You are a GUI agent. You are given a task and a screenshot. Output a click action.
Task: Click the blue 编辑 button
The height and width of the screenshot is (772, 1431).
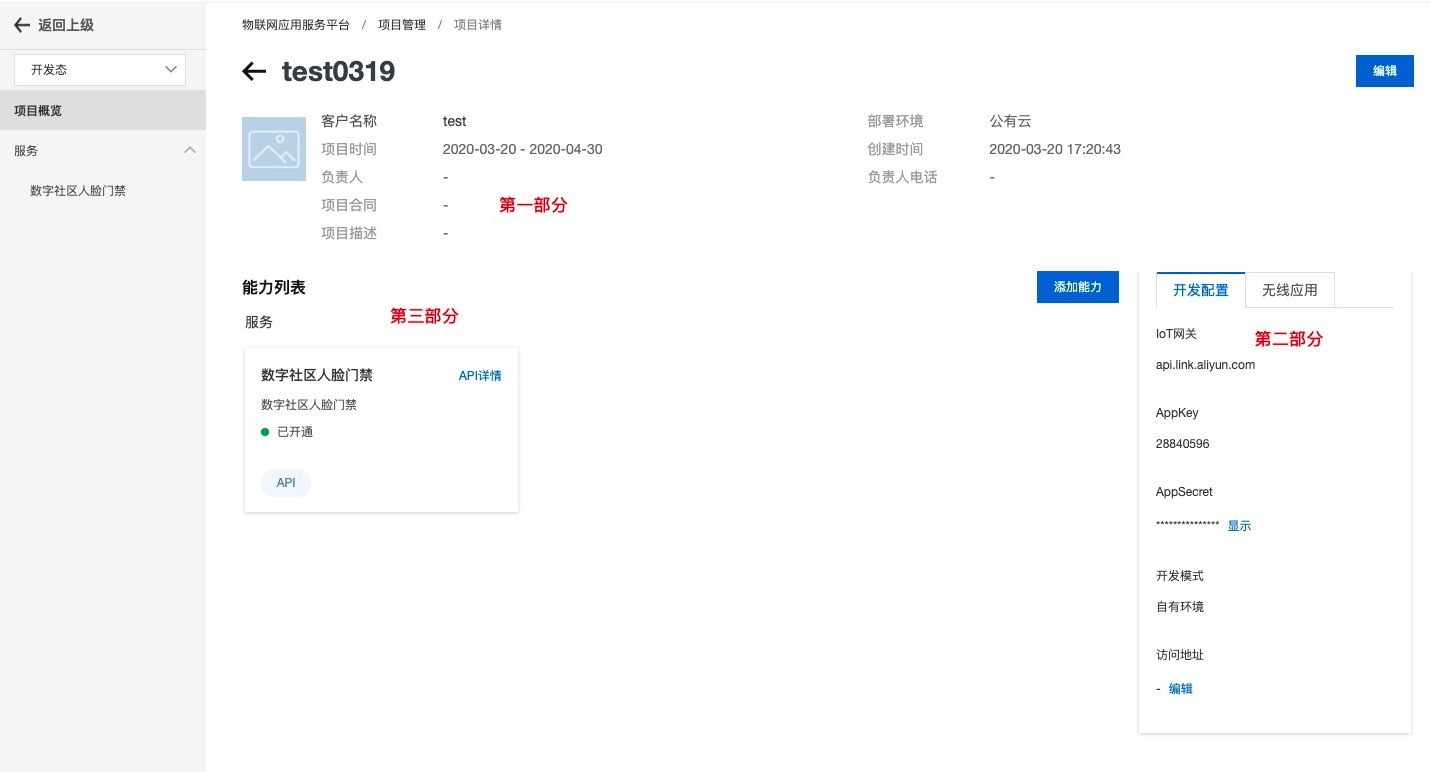1384,71
